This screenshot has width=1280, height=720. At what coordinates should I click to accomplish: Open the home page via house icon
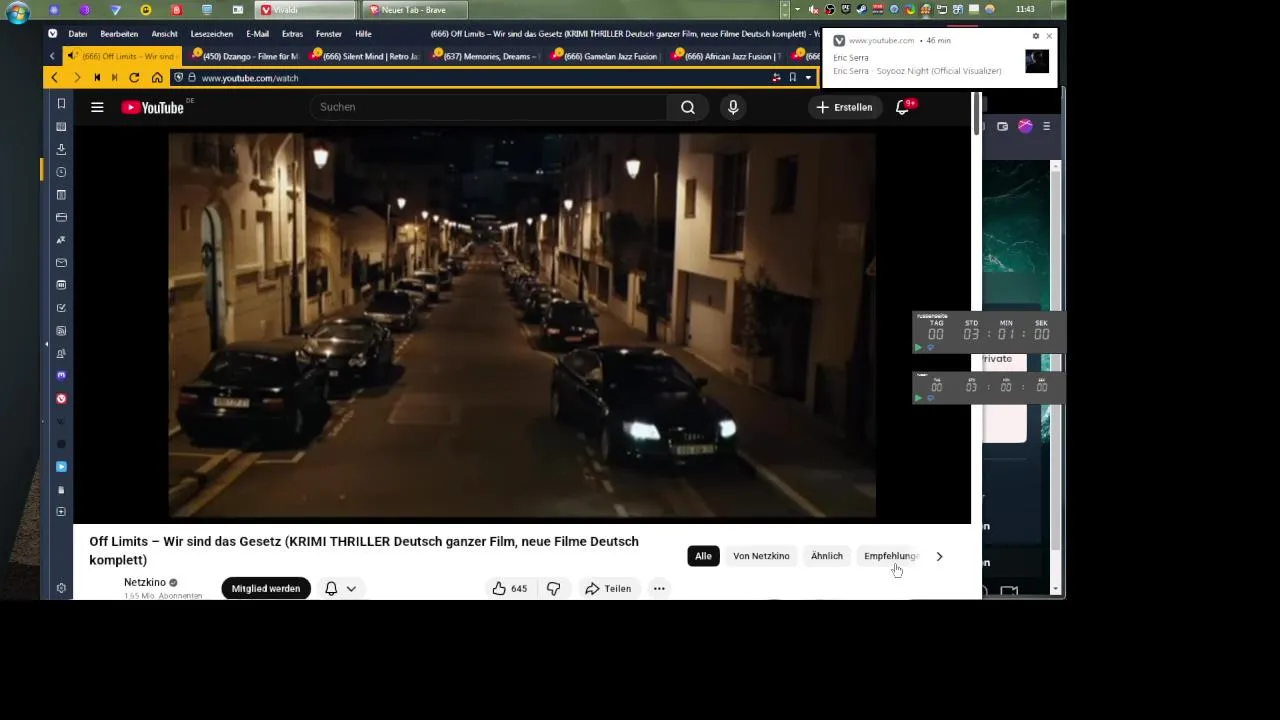157,77
